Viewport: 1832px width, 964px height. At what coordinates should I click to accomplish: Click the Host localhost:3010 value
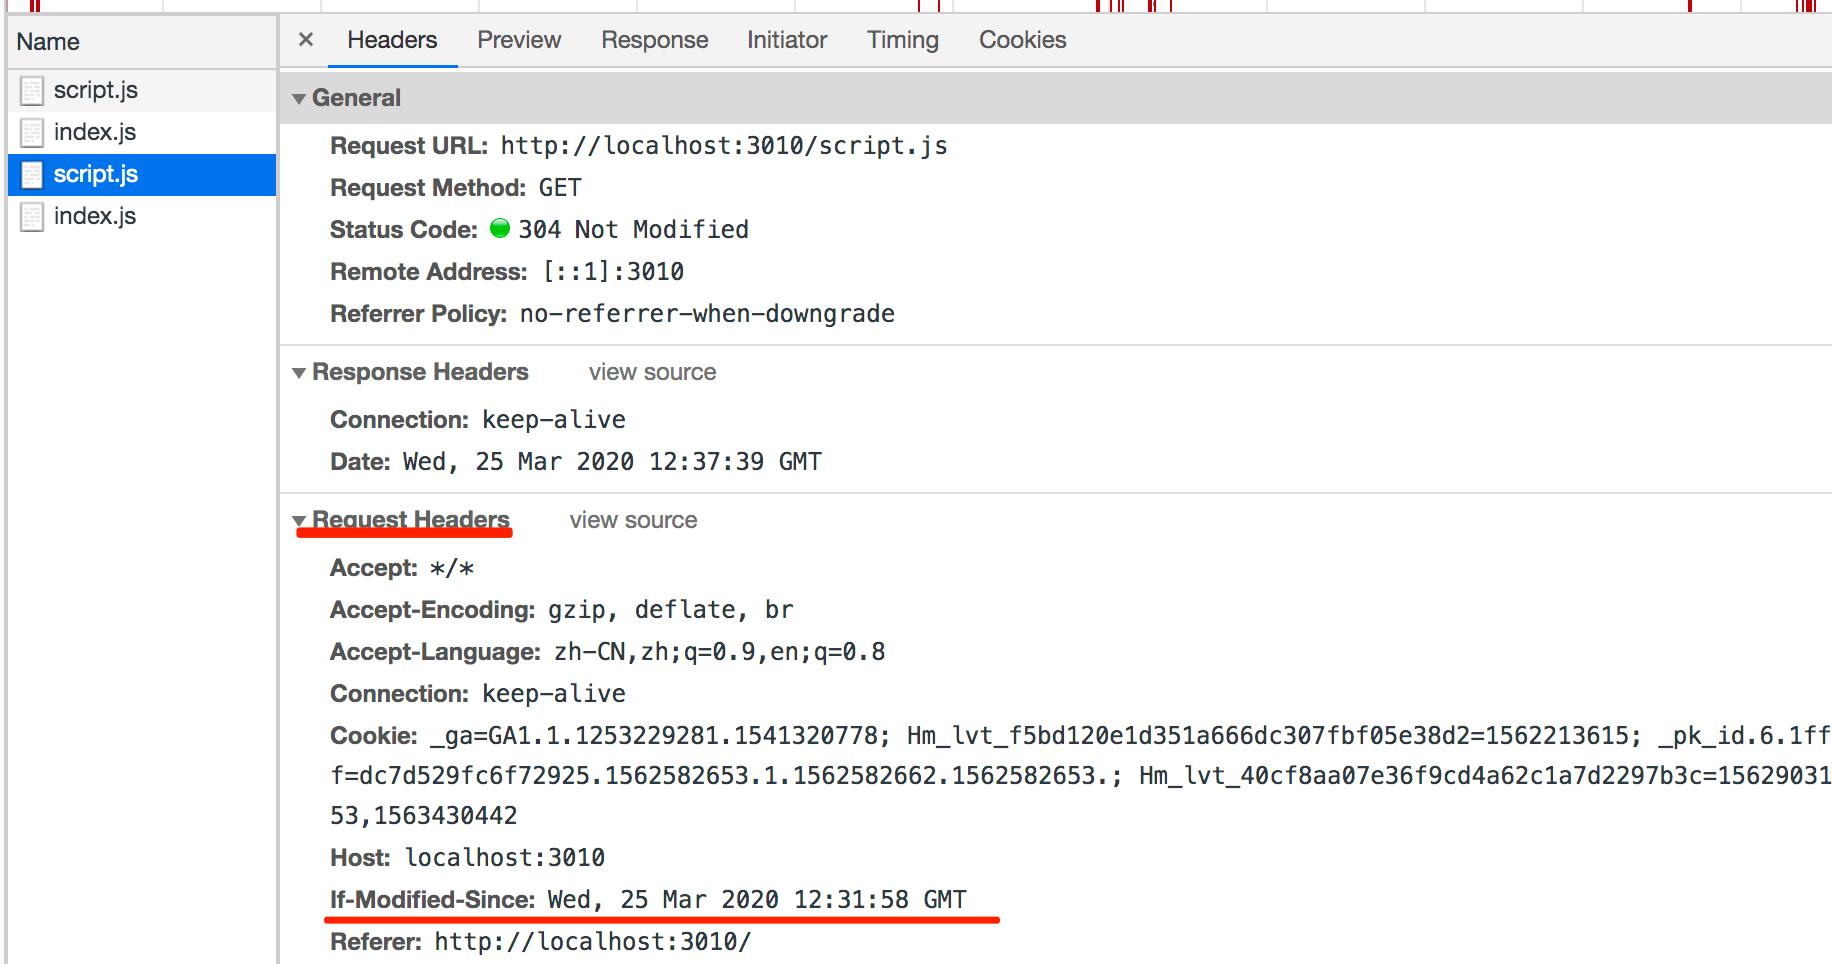[505, 858]
